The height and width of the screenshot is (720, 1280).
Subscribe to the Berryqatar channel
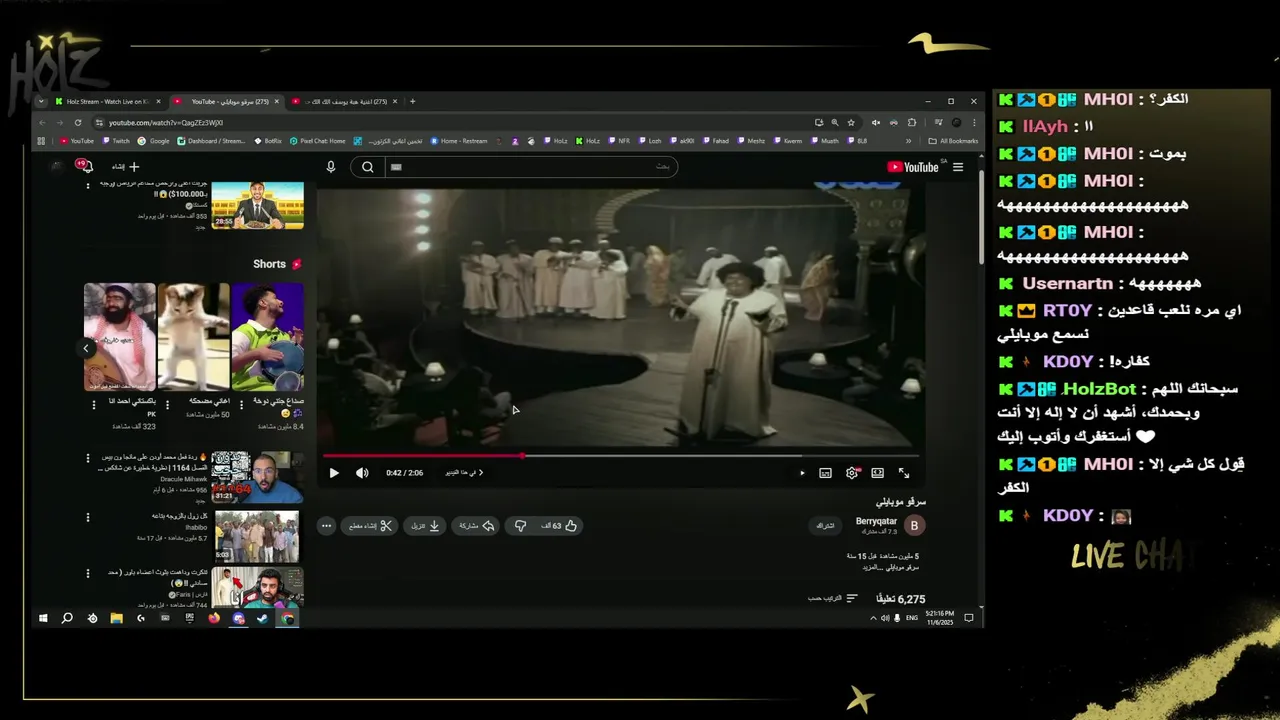pos(825,525)
